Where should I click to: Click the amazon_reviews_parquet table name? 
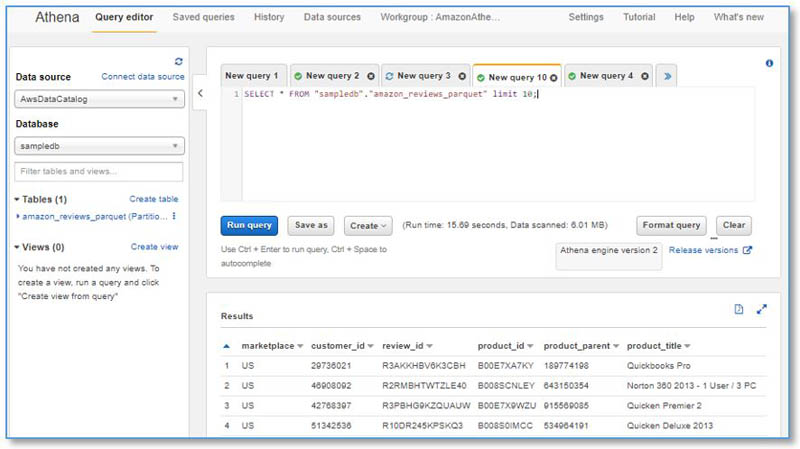(x=95, y=216)
